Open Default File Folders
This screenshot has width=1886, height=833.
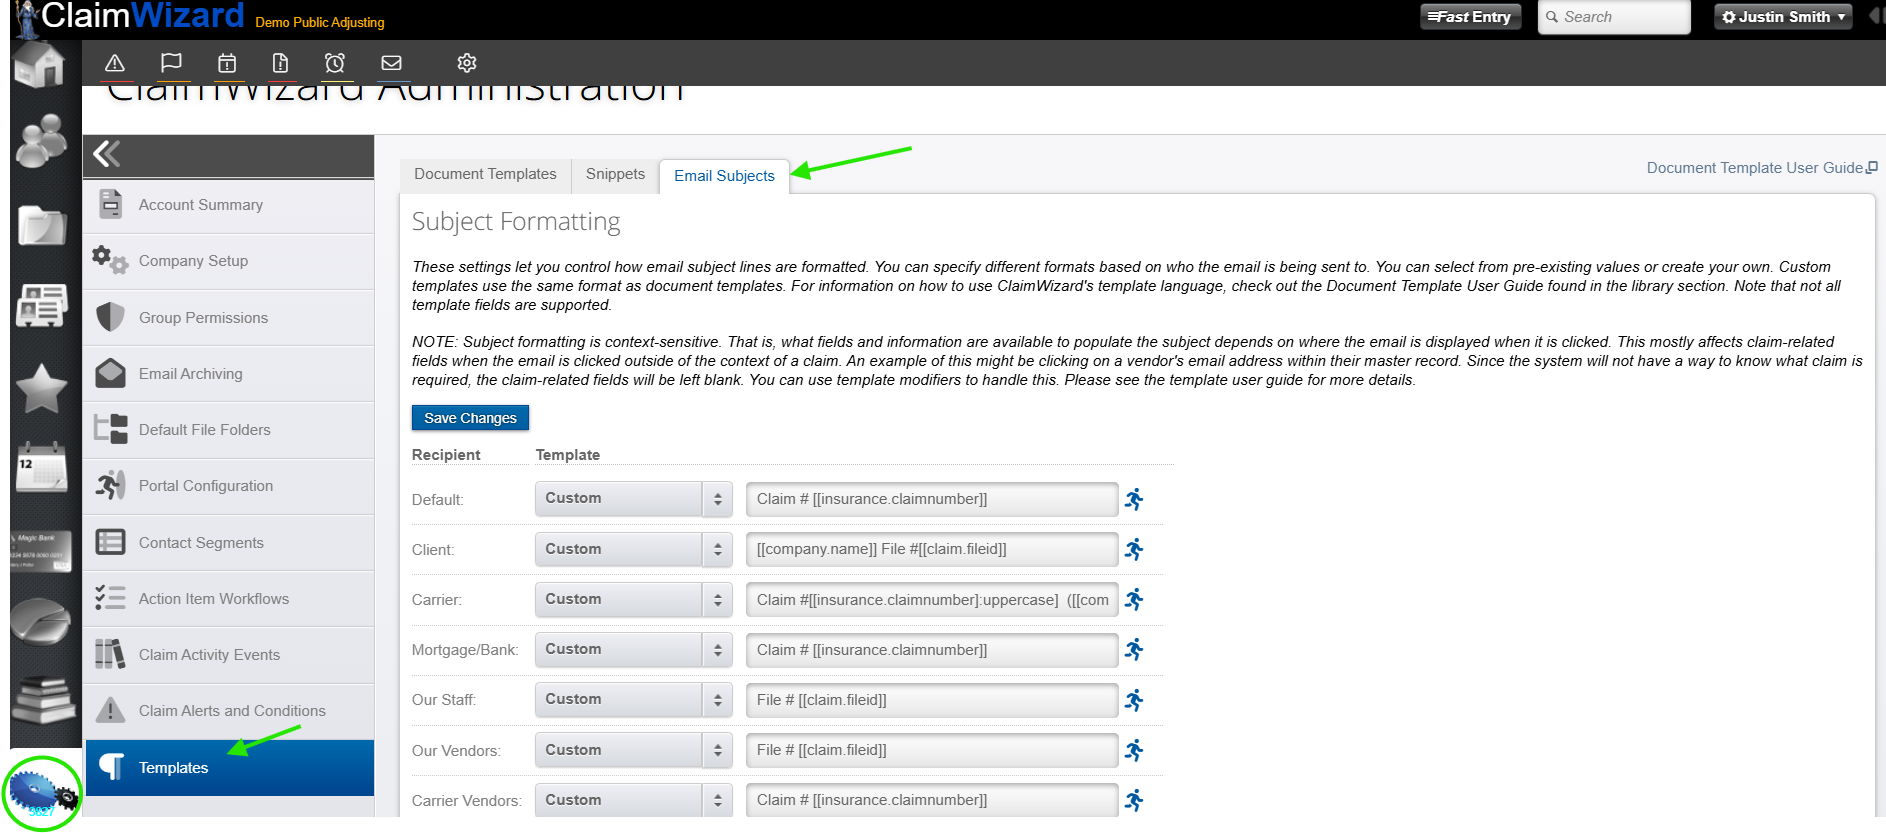[x=229, y=430]
